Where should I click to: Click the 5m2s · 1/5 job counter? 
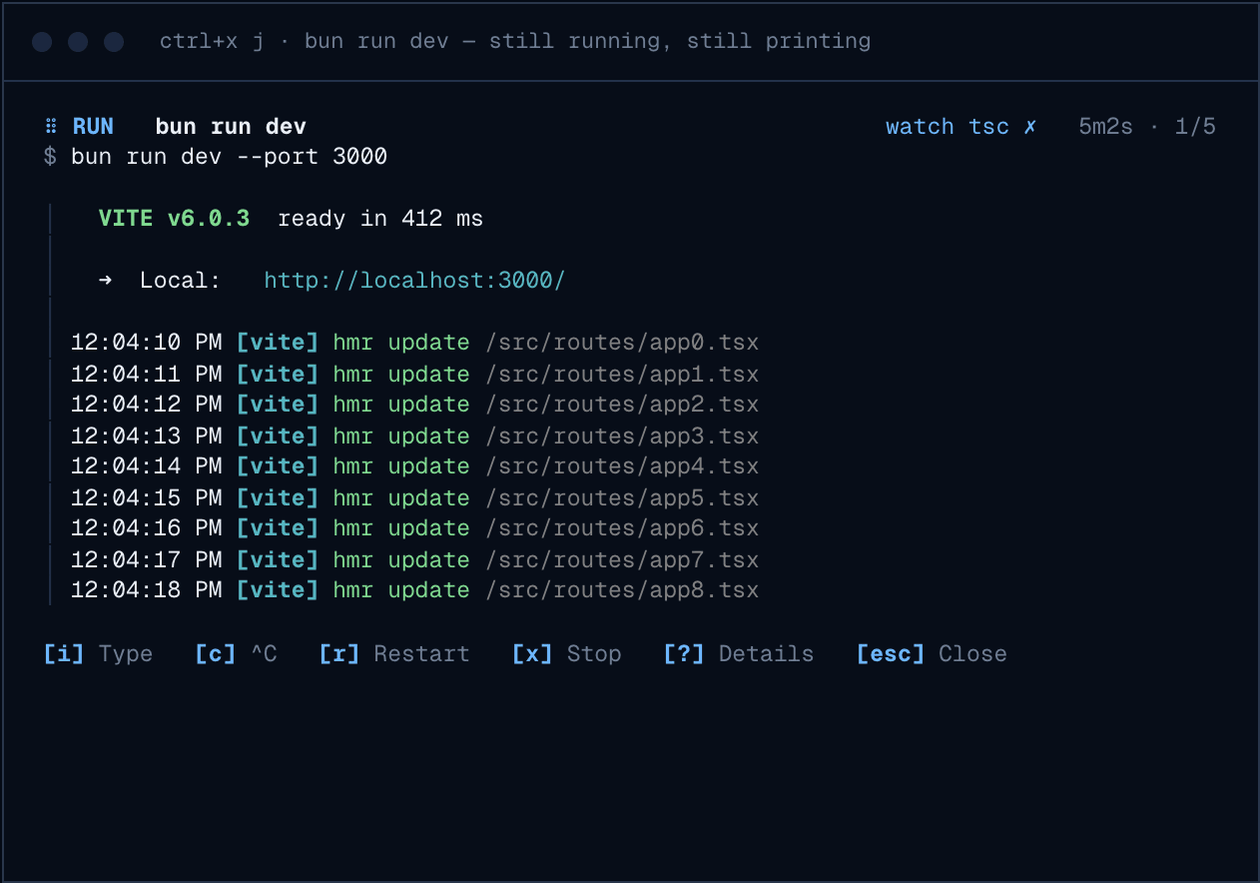pyautogui.click(x=1147, y=127)
